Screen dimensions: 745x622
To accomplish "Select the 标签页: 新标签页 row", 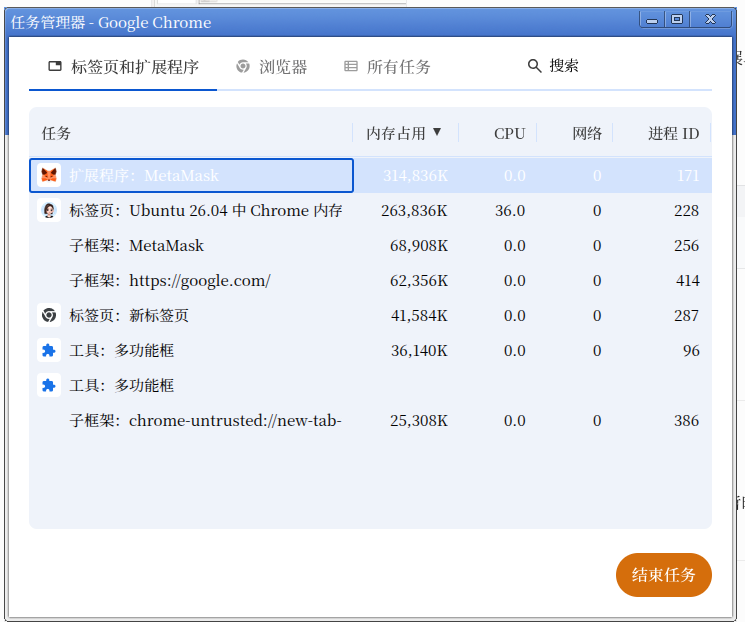I will coord(371,316).
